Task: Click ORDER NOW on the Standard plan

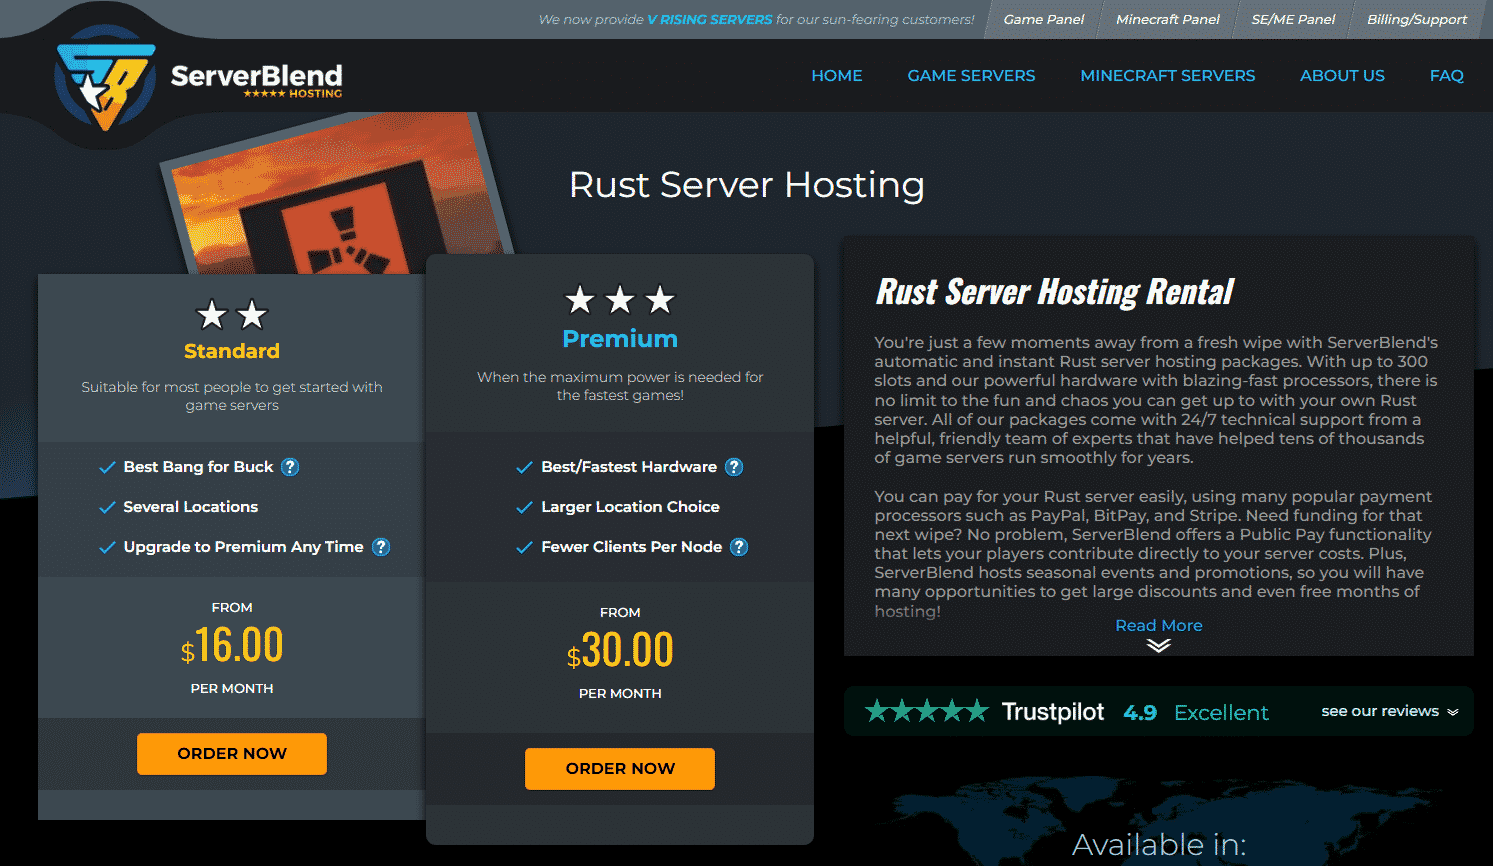Action: pos(232,753)
